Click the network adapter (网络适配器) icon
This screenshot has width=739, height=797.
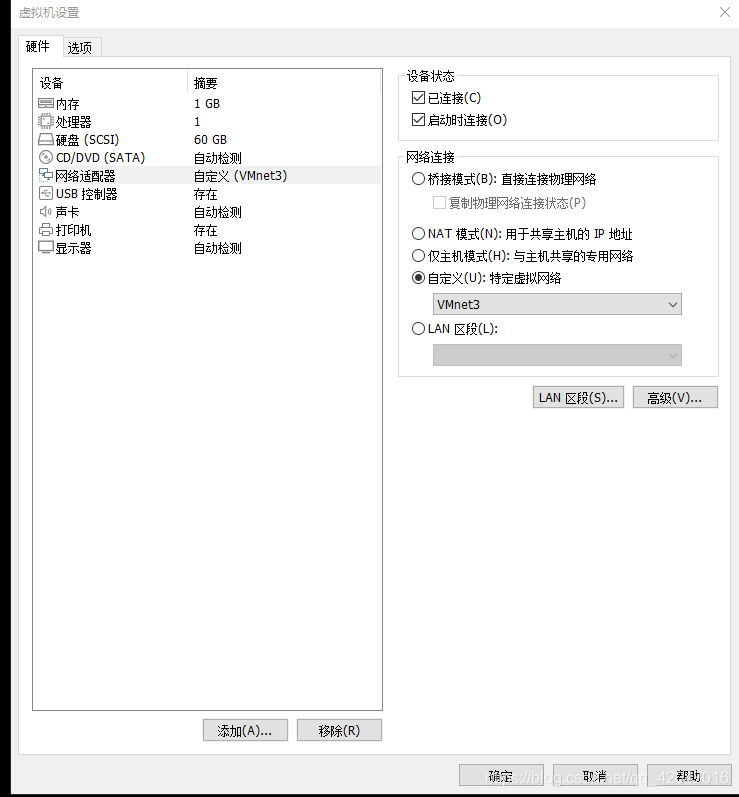[45, 175]
